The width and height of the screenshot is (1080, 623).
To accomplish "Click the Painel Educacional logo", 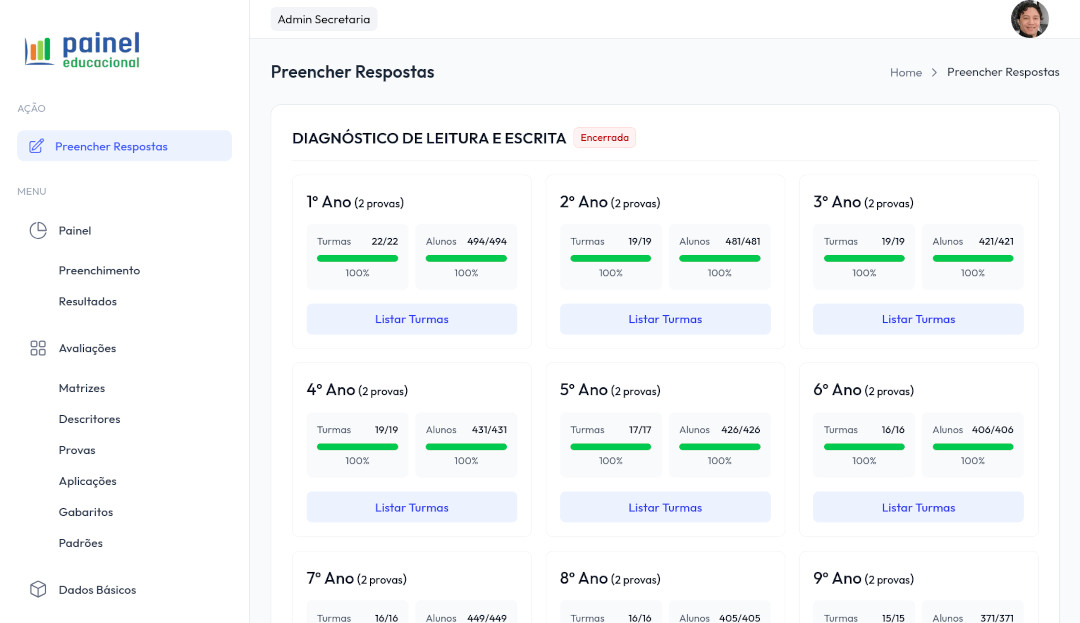I will point(82,50).
